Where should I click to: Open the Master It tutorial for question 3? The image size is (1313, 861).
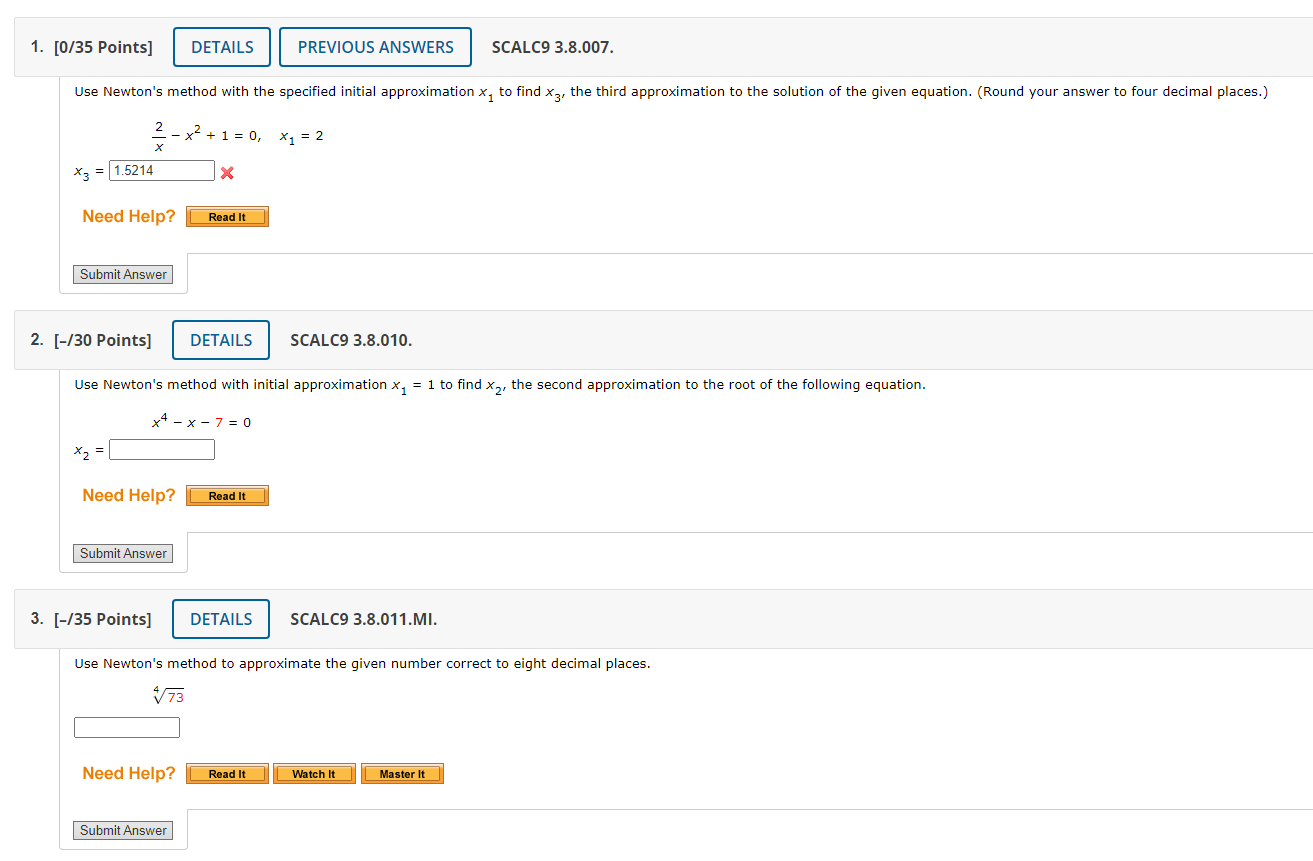tap(402, 773)
